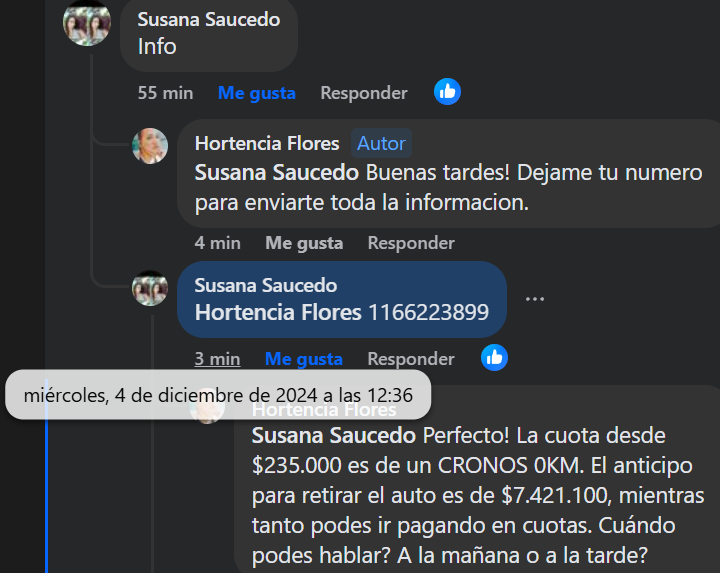Open the underlined 3 min timestamp

pyautogui.click(x=218, y=359)
